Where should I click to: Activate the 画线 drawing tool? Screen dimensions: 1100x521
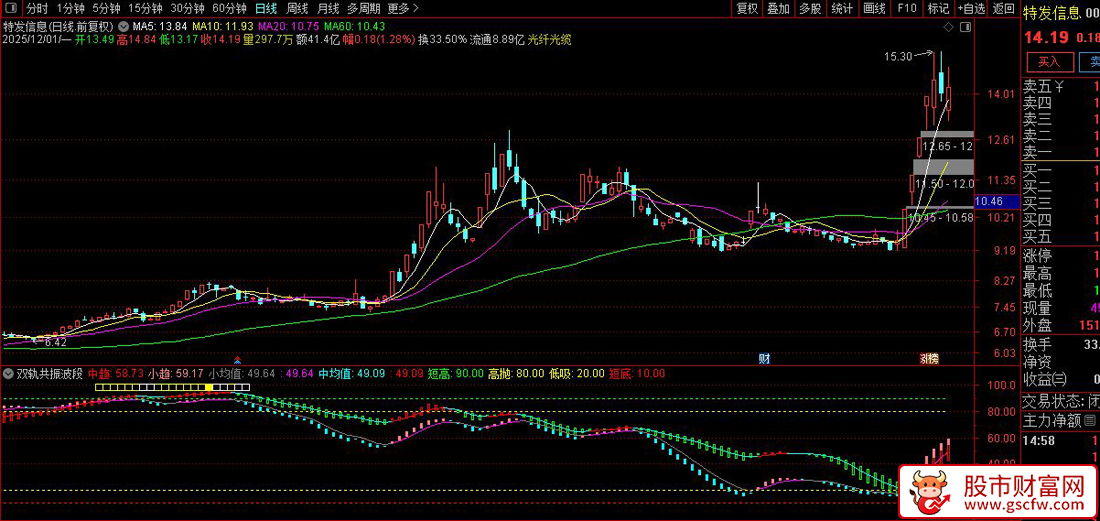[874, 8]
